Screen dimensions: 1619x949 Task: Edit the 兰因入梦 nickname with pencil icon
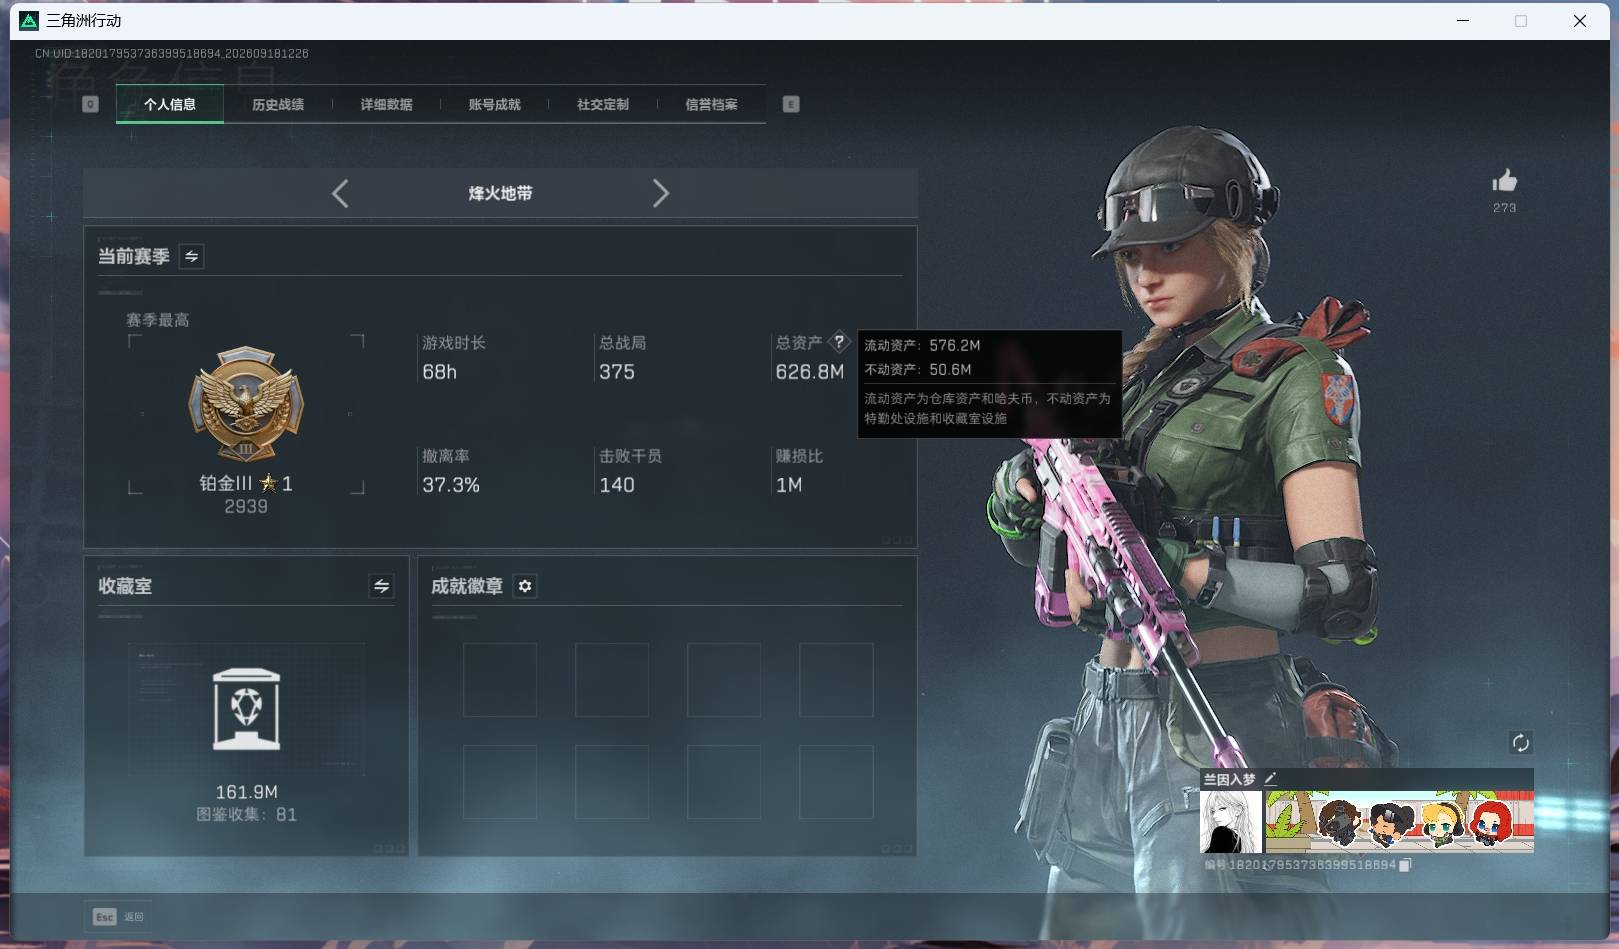tap(1270, 779)
